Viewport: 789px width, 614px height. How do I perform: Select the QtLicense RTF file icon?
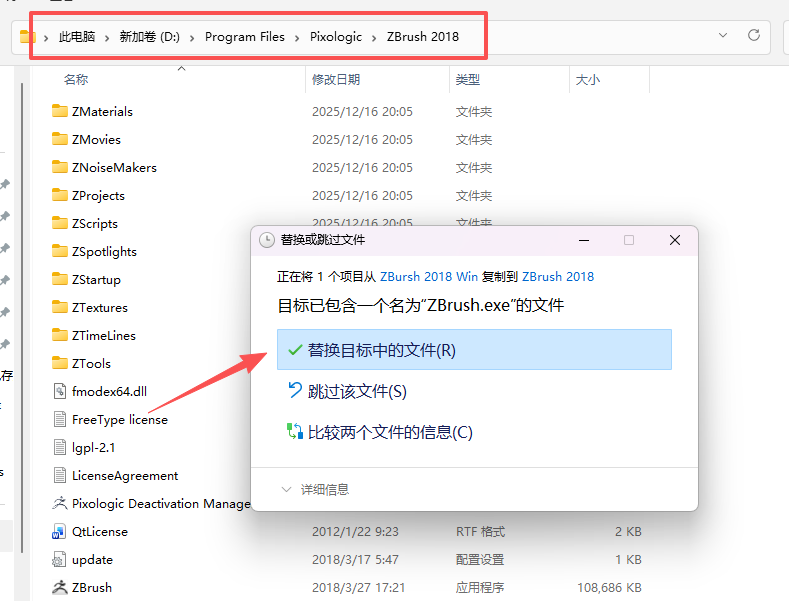(60, 532)
